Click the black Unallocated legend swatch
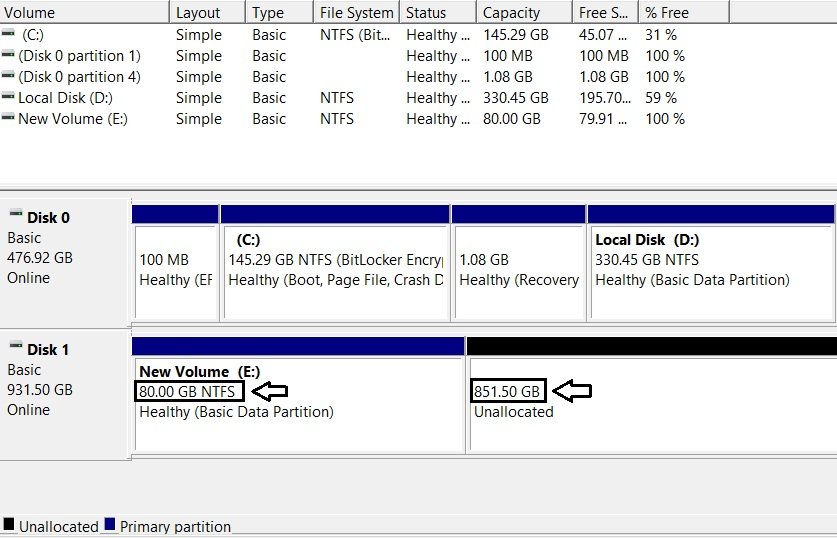 (9, 524)
